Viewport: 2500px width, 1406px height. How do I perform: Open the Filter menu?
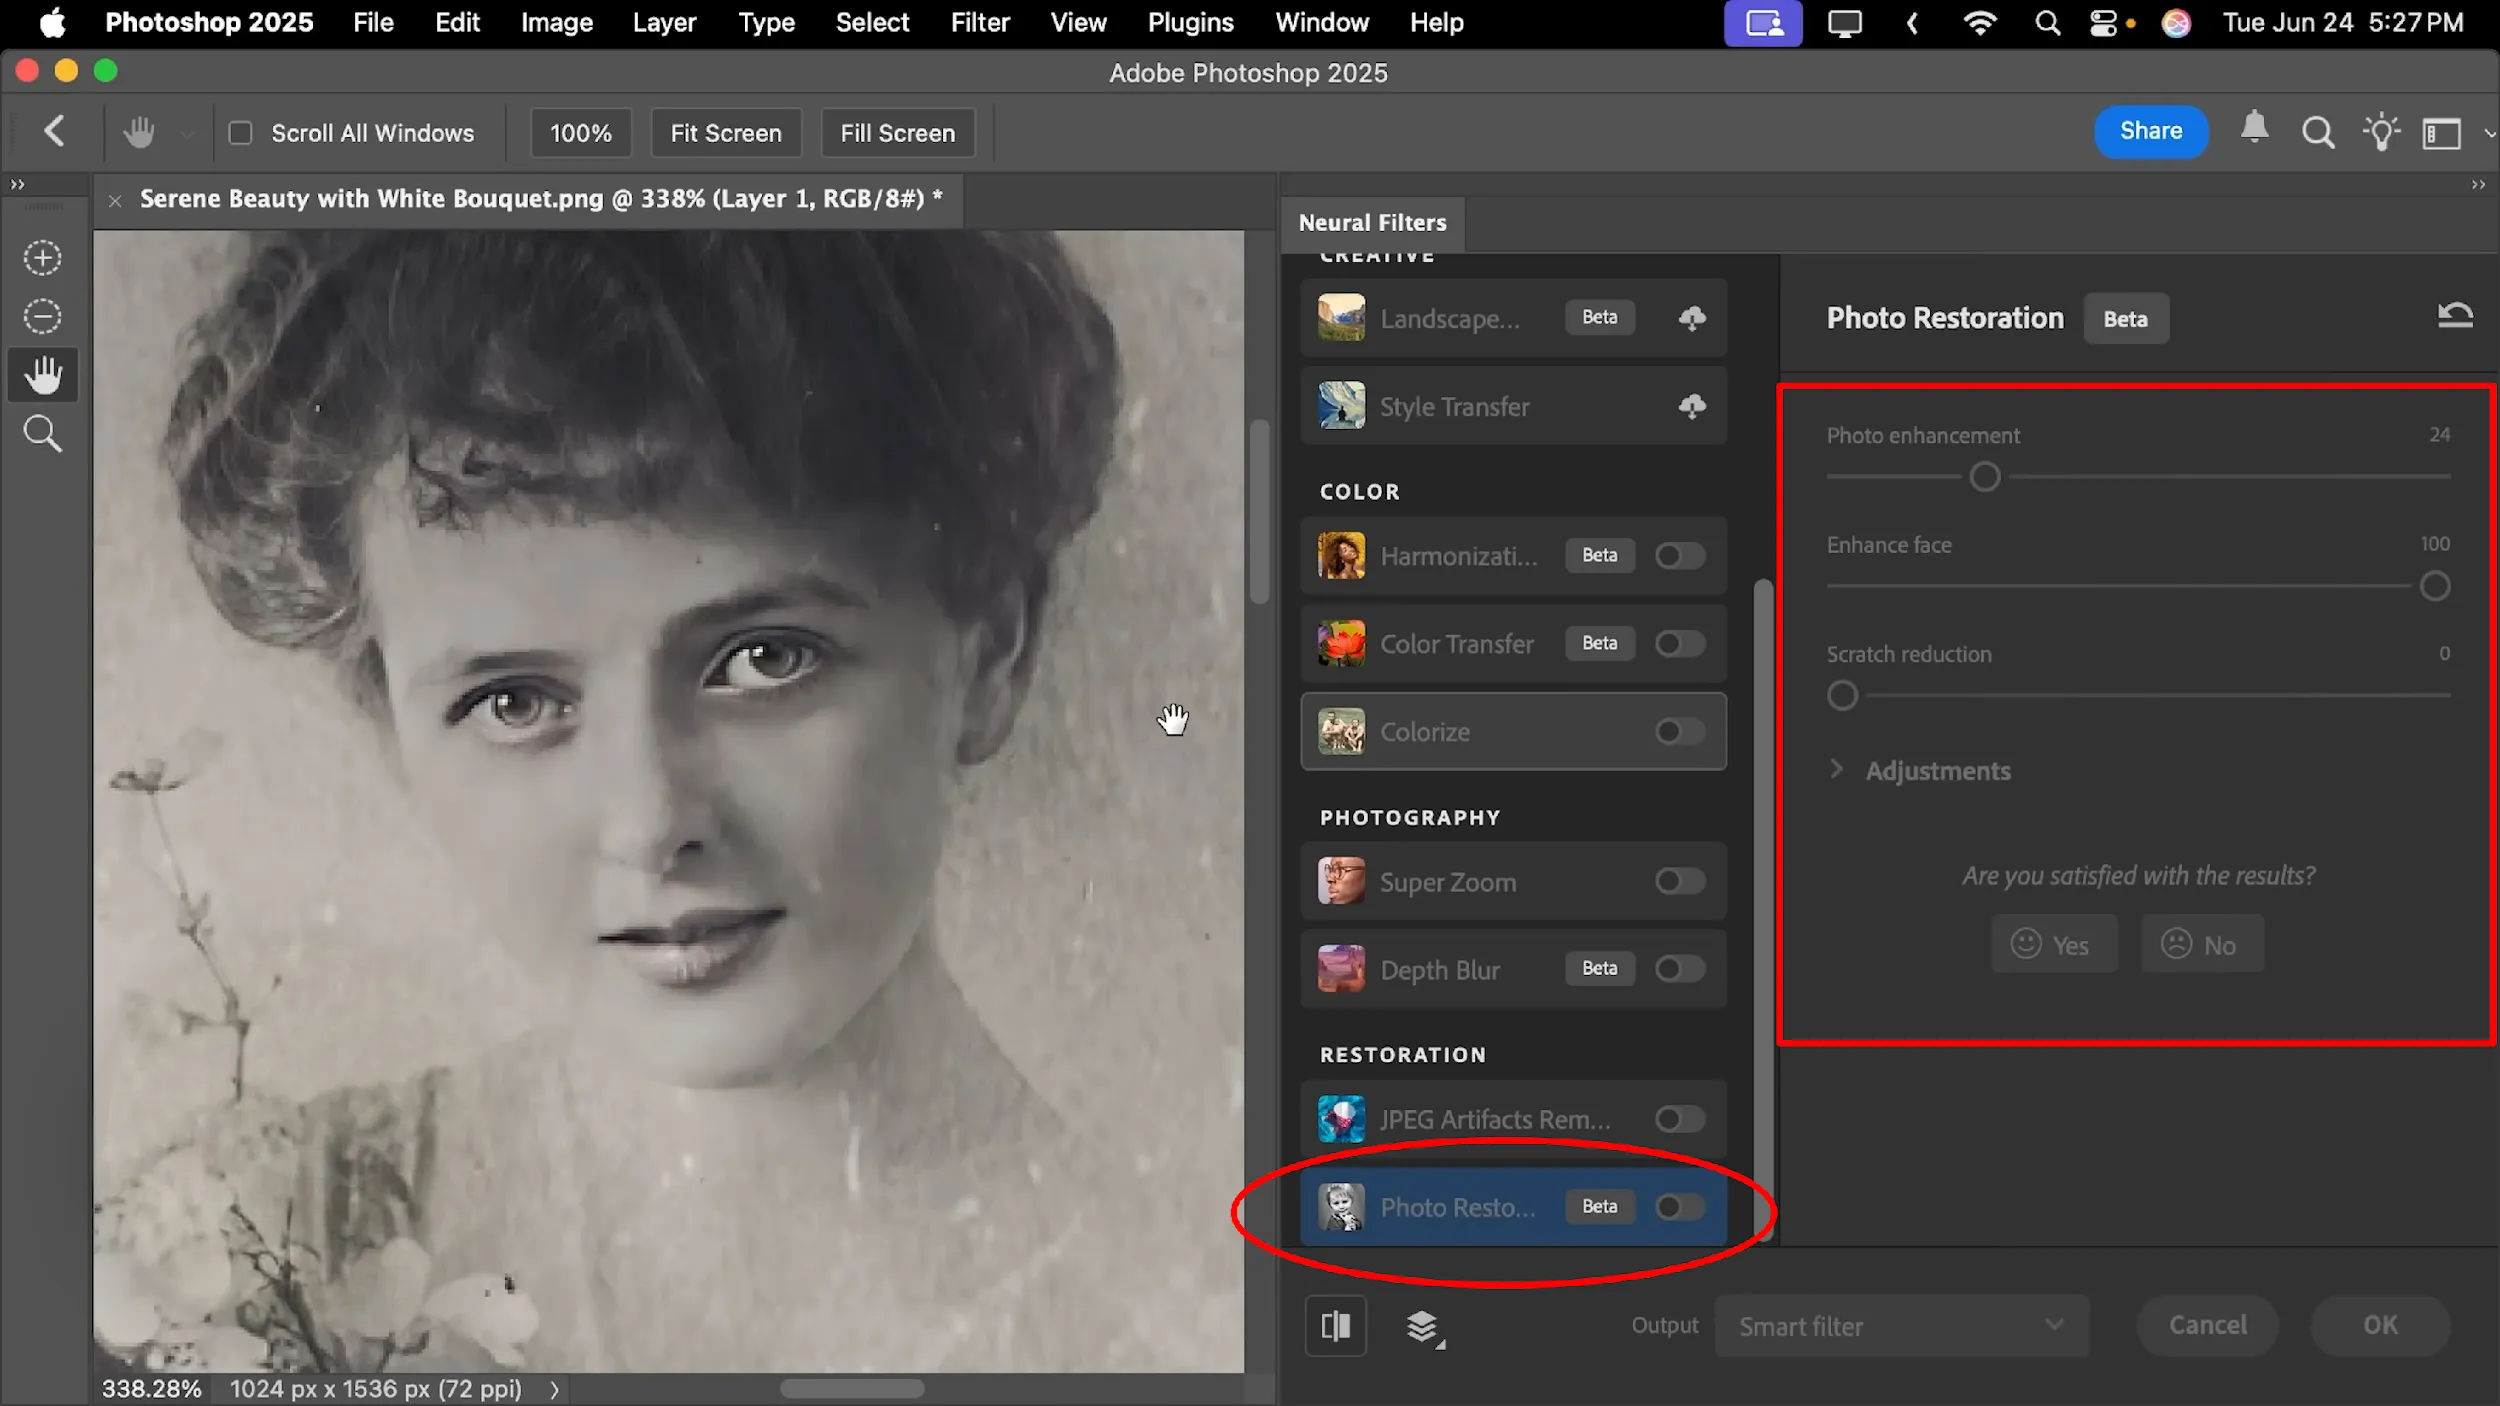click(x=980, y=22)
